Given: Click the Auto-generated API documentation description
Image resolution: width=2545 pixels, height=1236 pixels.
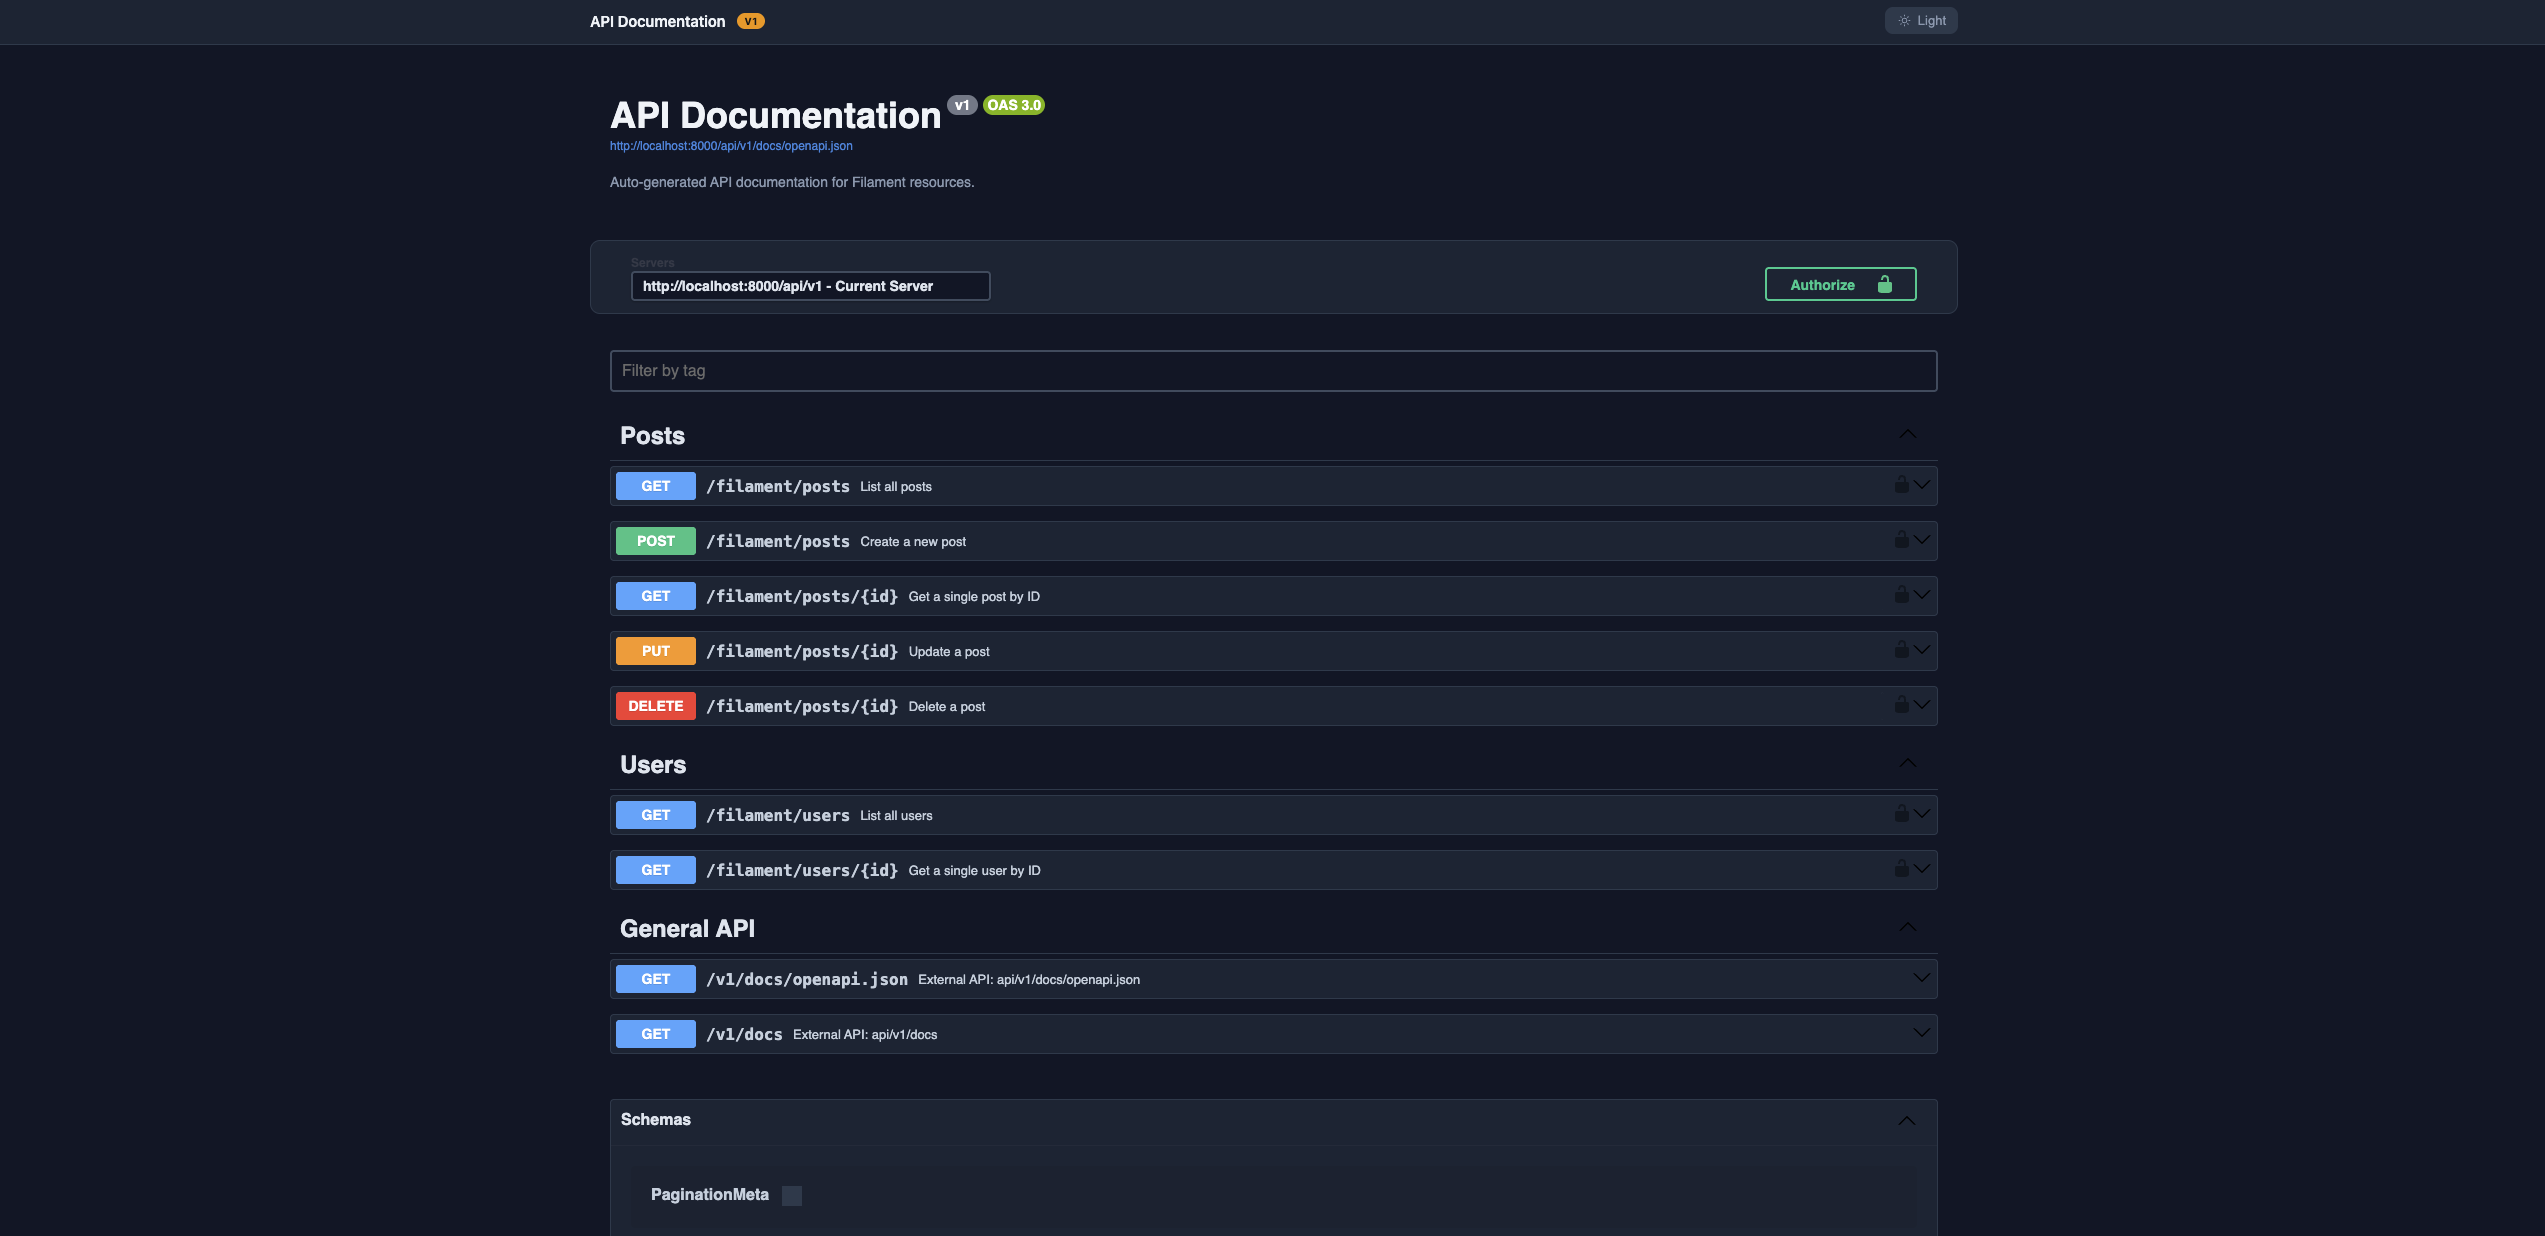Looking at the screenshot, I should click(792, 182).
